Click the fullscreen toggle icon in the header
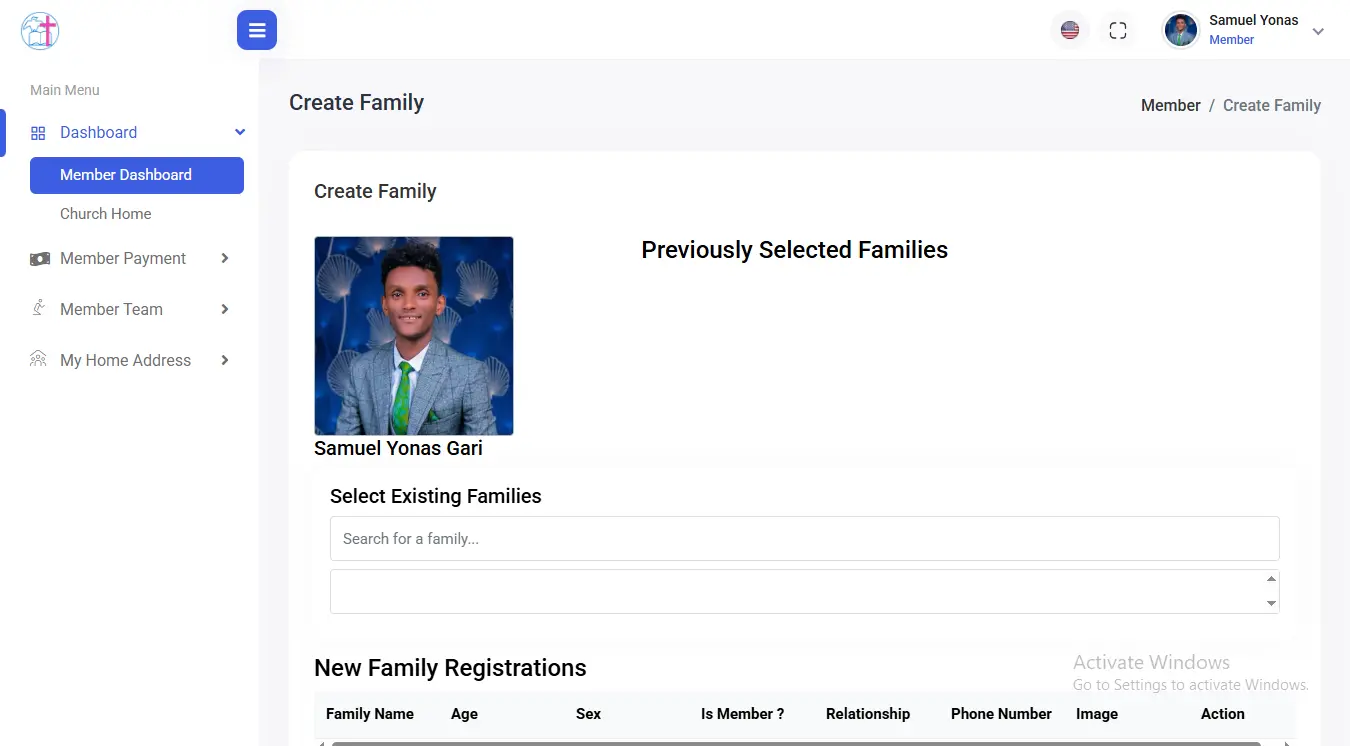Image resolution: width=1350 pixels, height=746 pixels. tap(1117, 30)
